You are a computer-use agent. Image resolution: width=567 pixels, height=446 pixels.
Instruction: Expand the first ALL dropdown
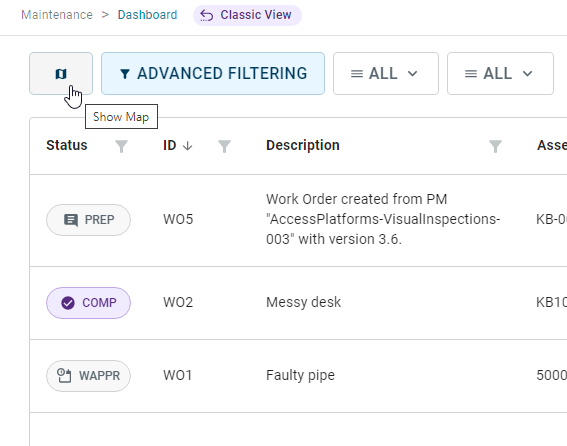pyautogui.click(x=386, y=73)
